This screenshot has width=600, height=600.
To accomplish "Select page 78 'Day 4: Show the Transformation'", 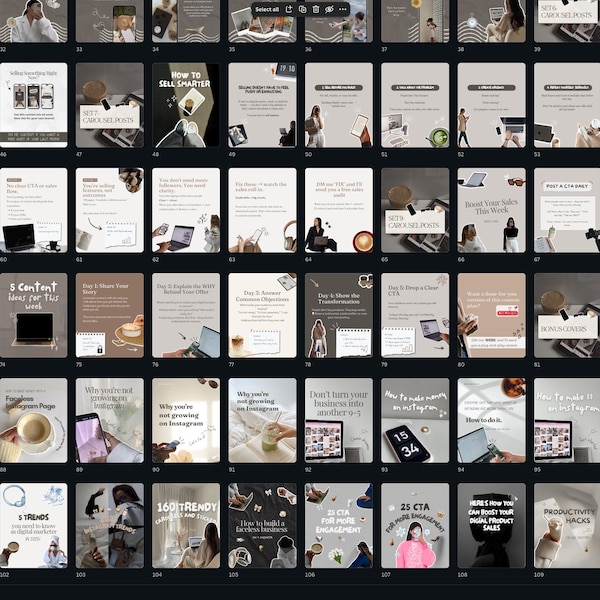I will tap(339, 315).
